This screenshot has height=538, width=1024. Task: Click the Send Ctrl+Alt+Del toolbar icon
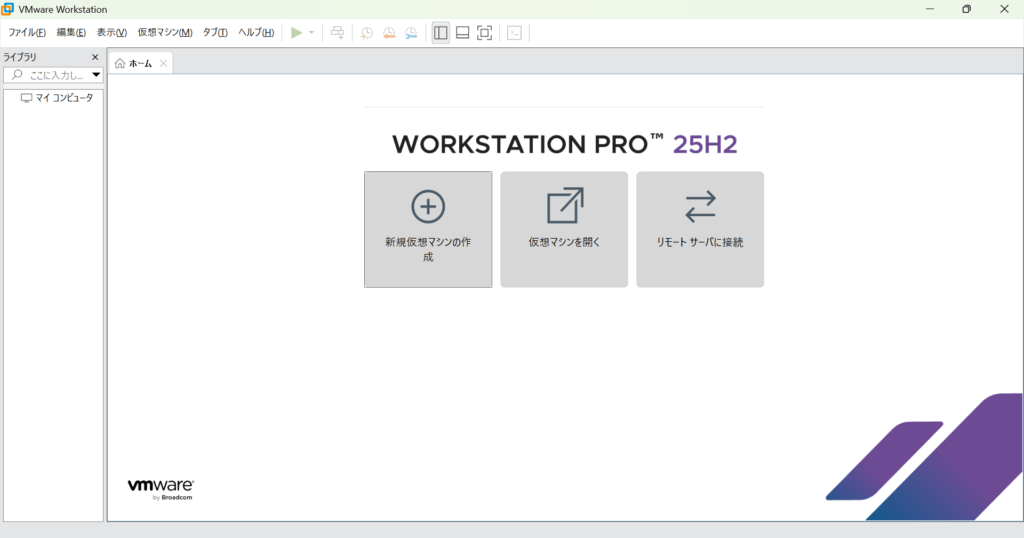pyautogui.click(x=337, y=33)
